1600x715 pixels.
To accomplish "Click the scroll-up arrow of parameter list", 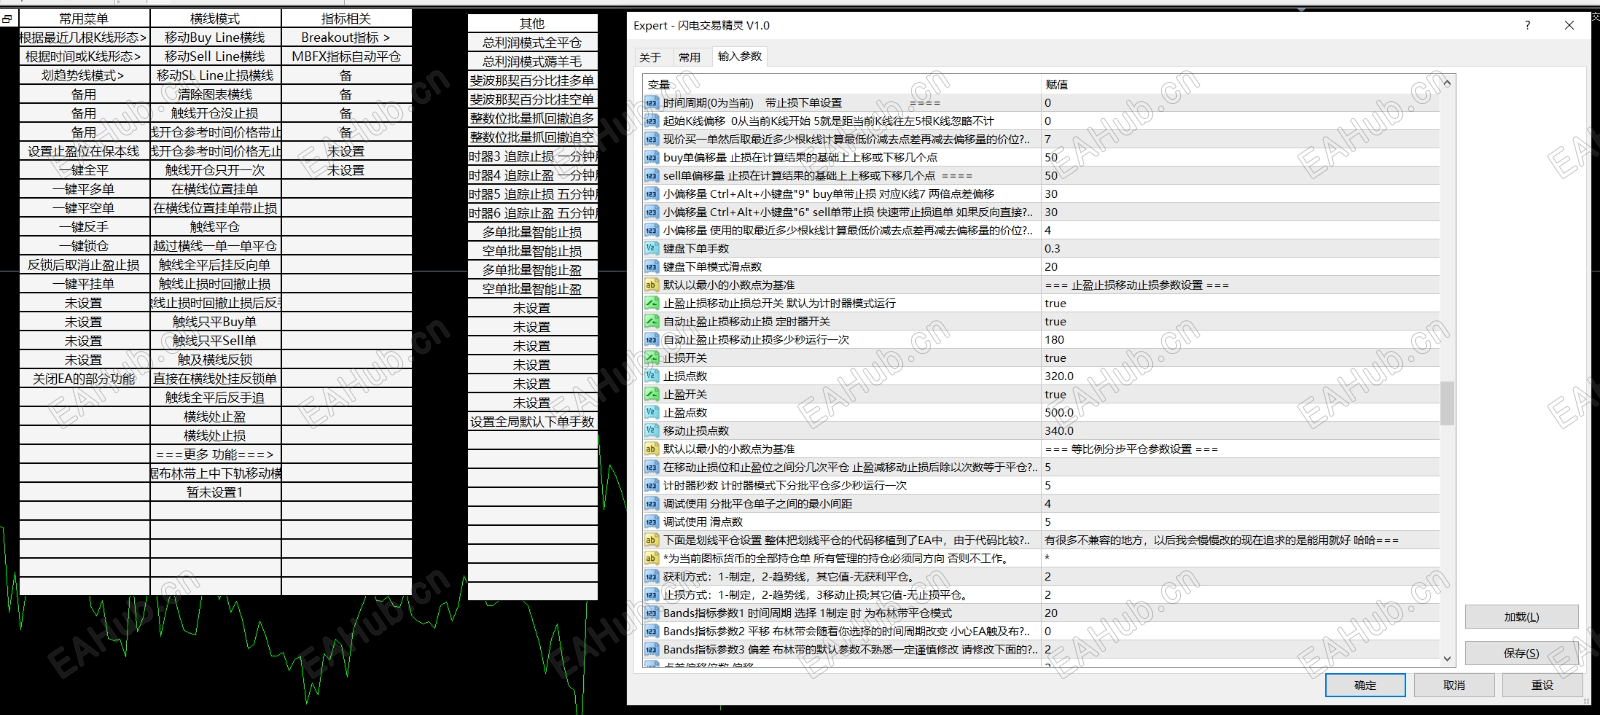I will point(1447,84).
